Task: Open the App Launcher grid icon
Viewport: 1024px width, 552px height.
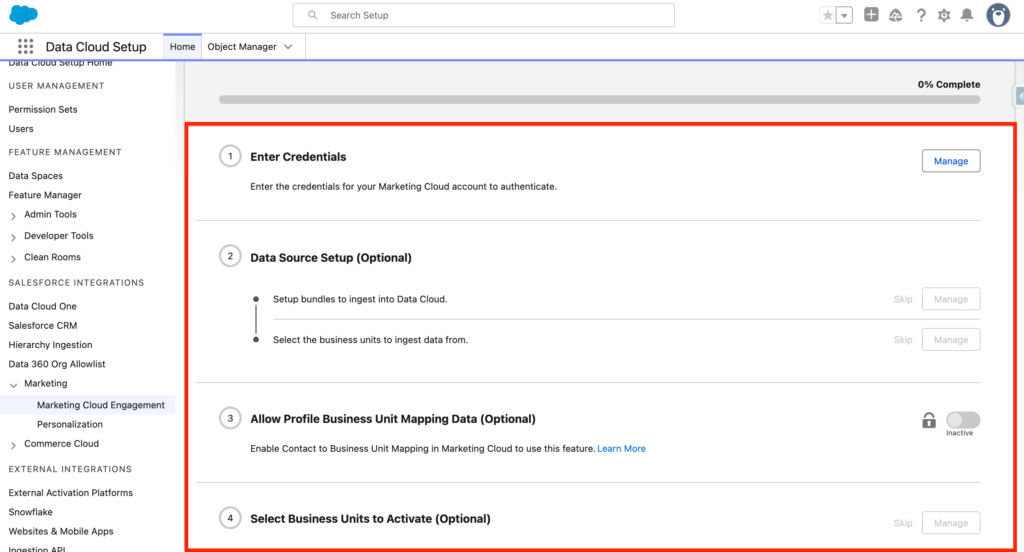Action: 26,47
